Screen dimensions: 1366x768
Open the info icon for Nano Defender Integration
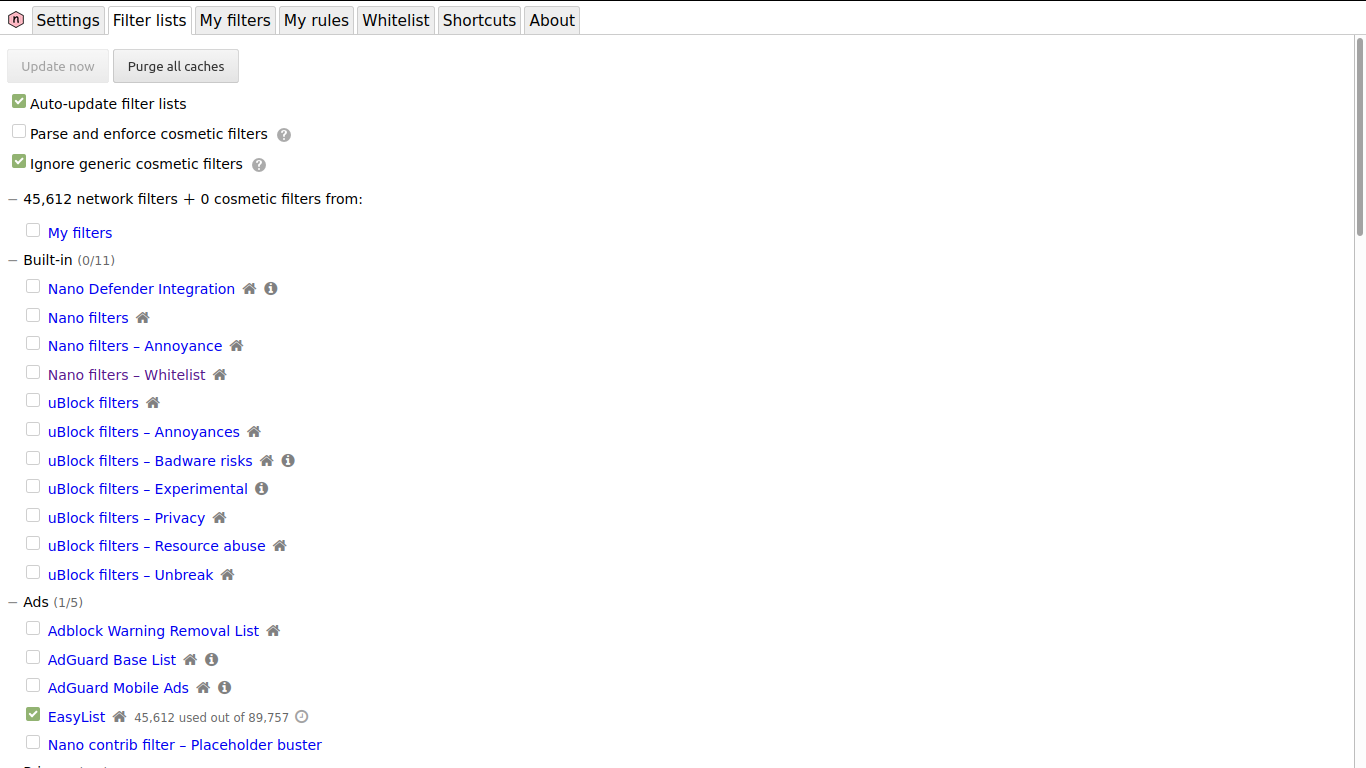coord(270,288)
